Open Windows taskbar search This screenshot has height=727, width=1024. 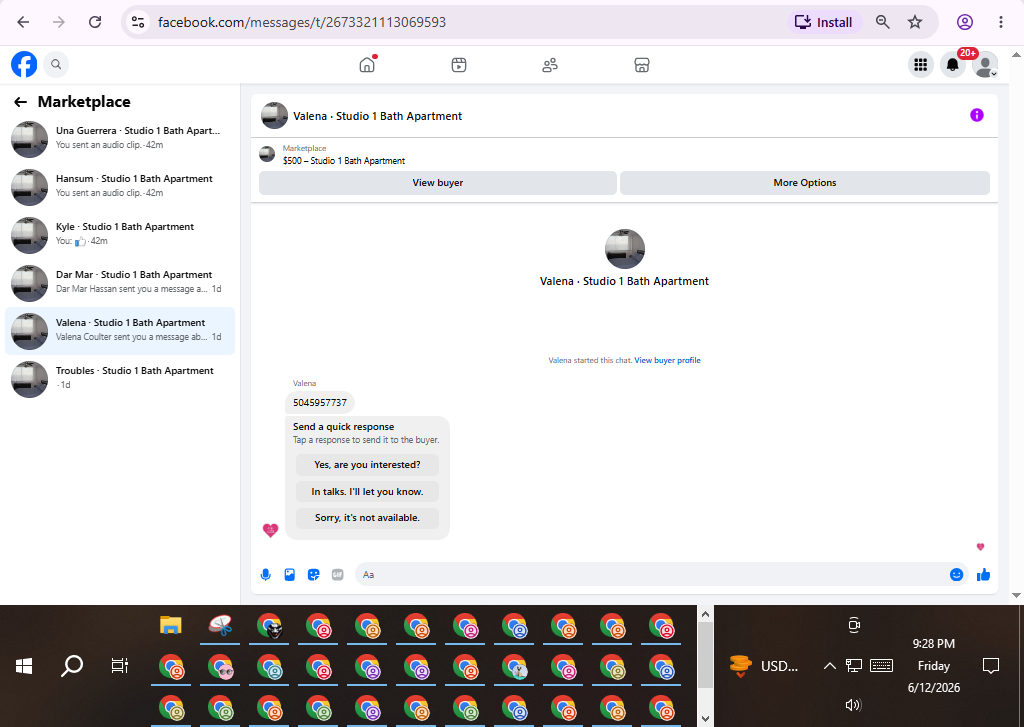tap(72, 666)
